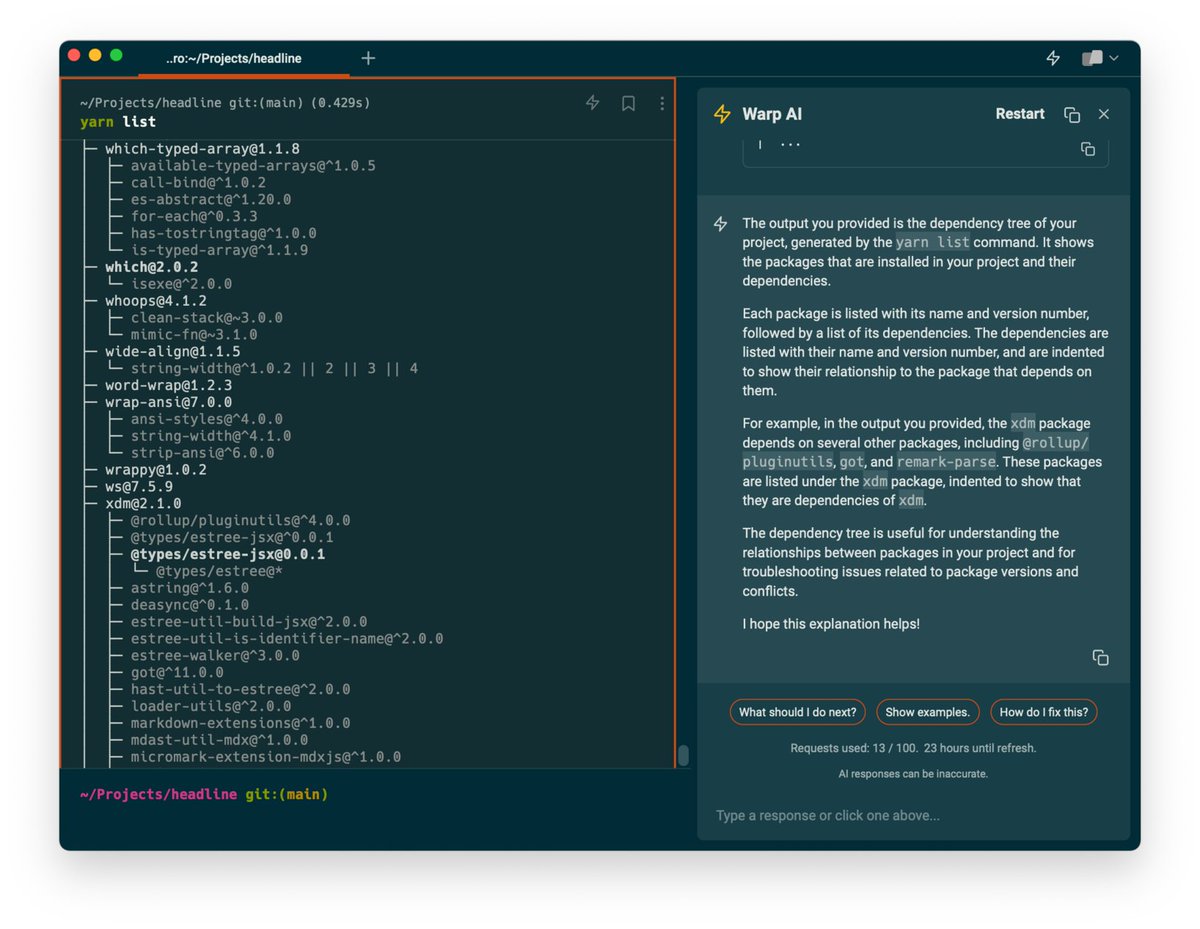Copy the AI answer with the icon below it
Viewport: 1200px width, 929px height.
point(1100,658)
